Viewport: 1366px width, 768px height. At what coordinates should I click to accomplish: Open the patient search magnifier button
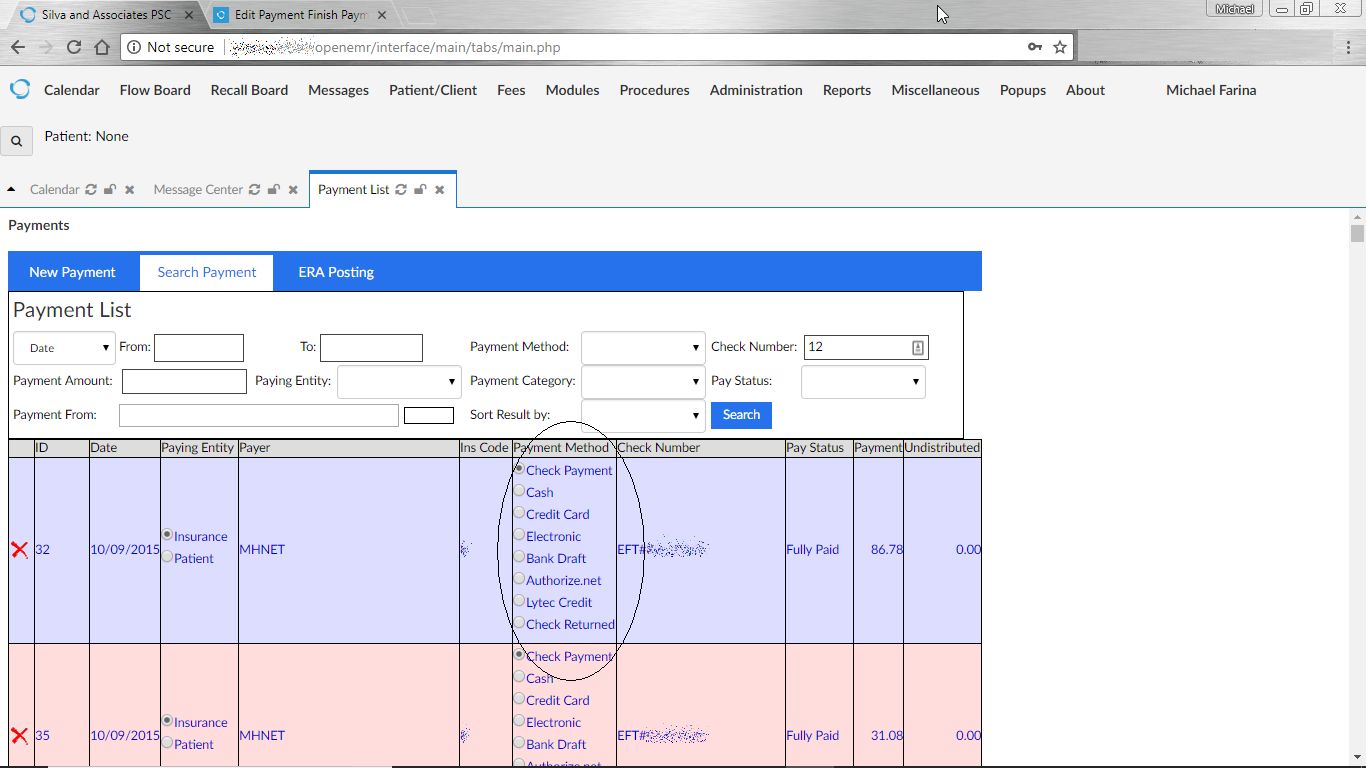[17, 142]
